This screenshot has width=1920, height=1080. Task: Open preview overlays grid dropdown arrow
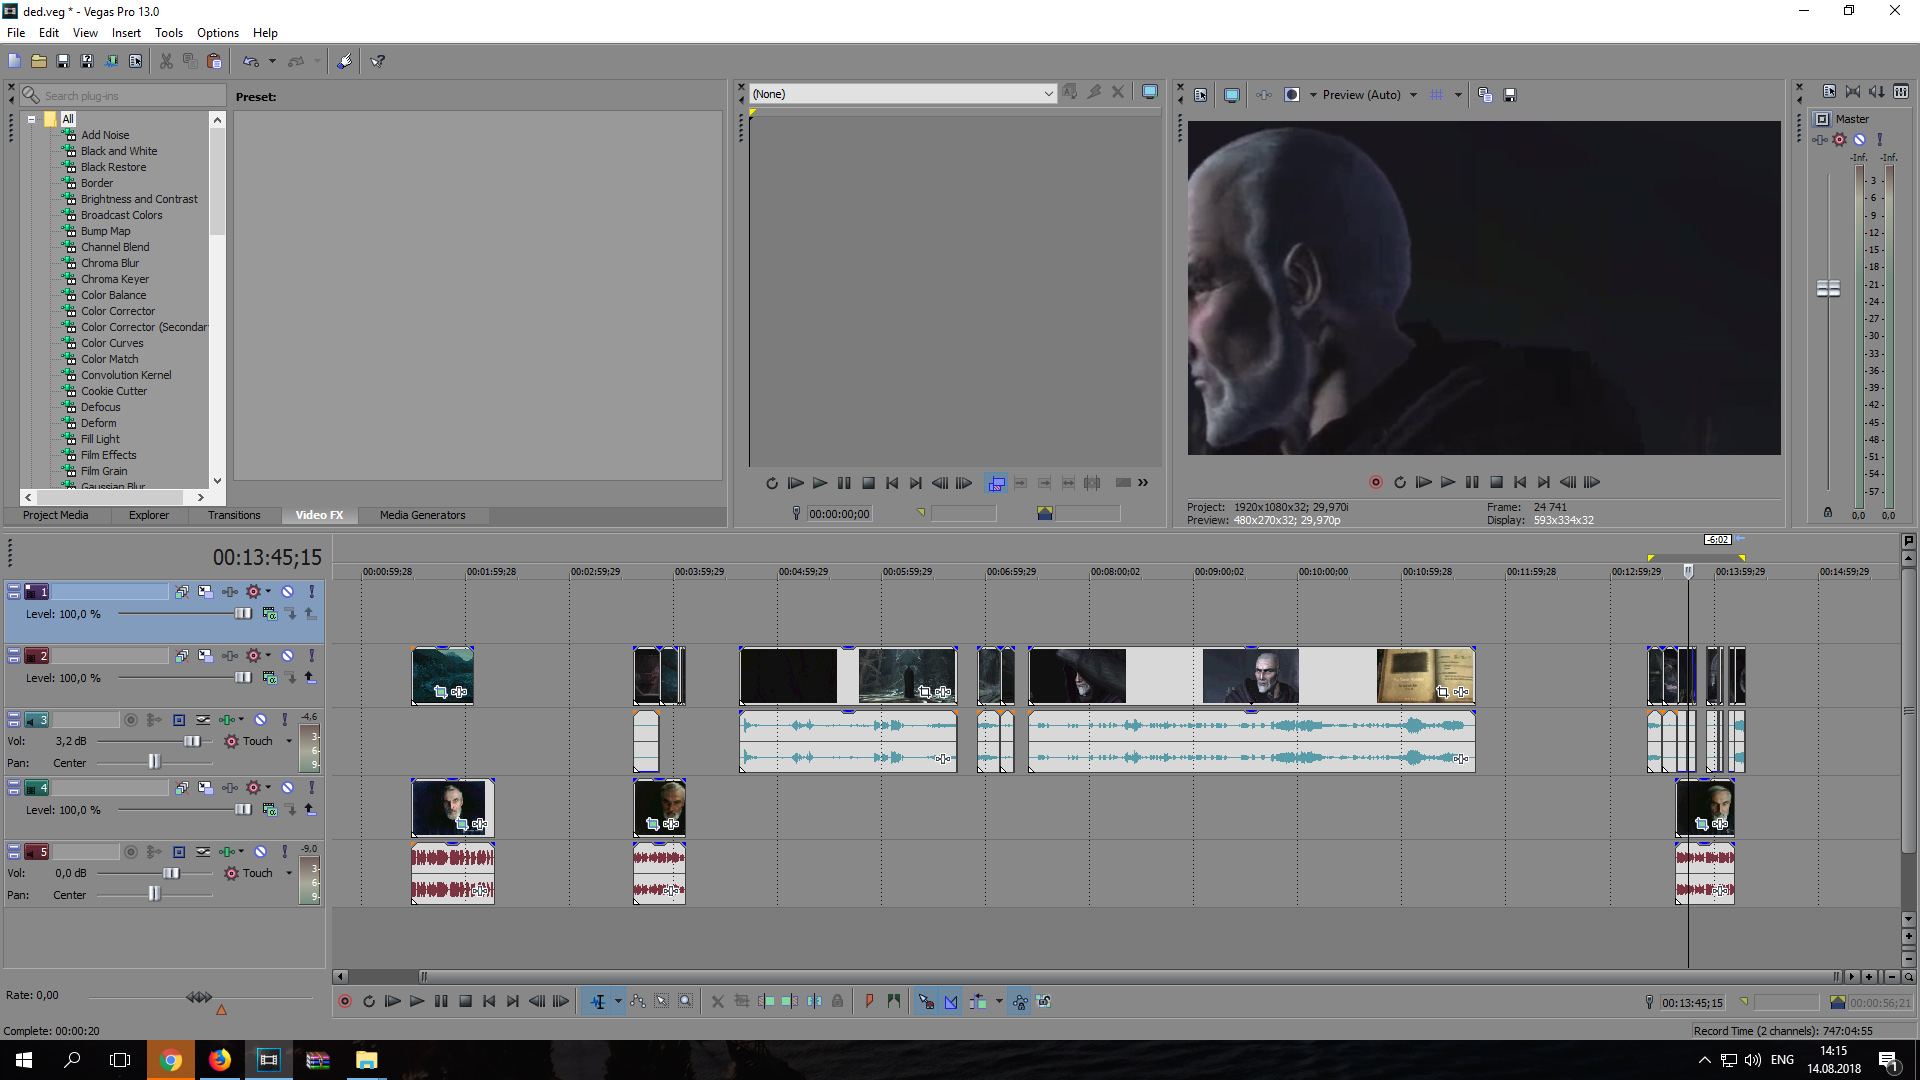coord(1458,95)
